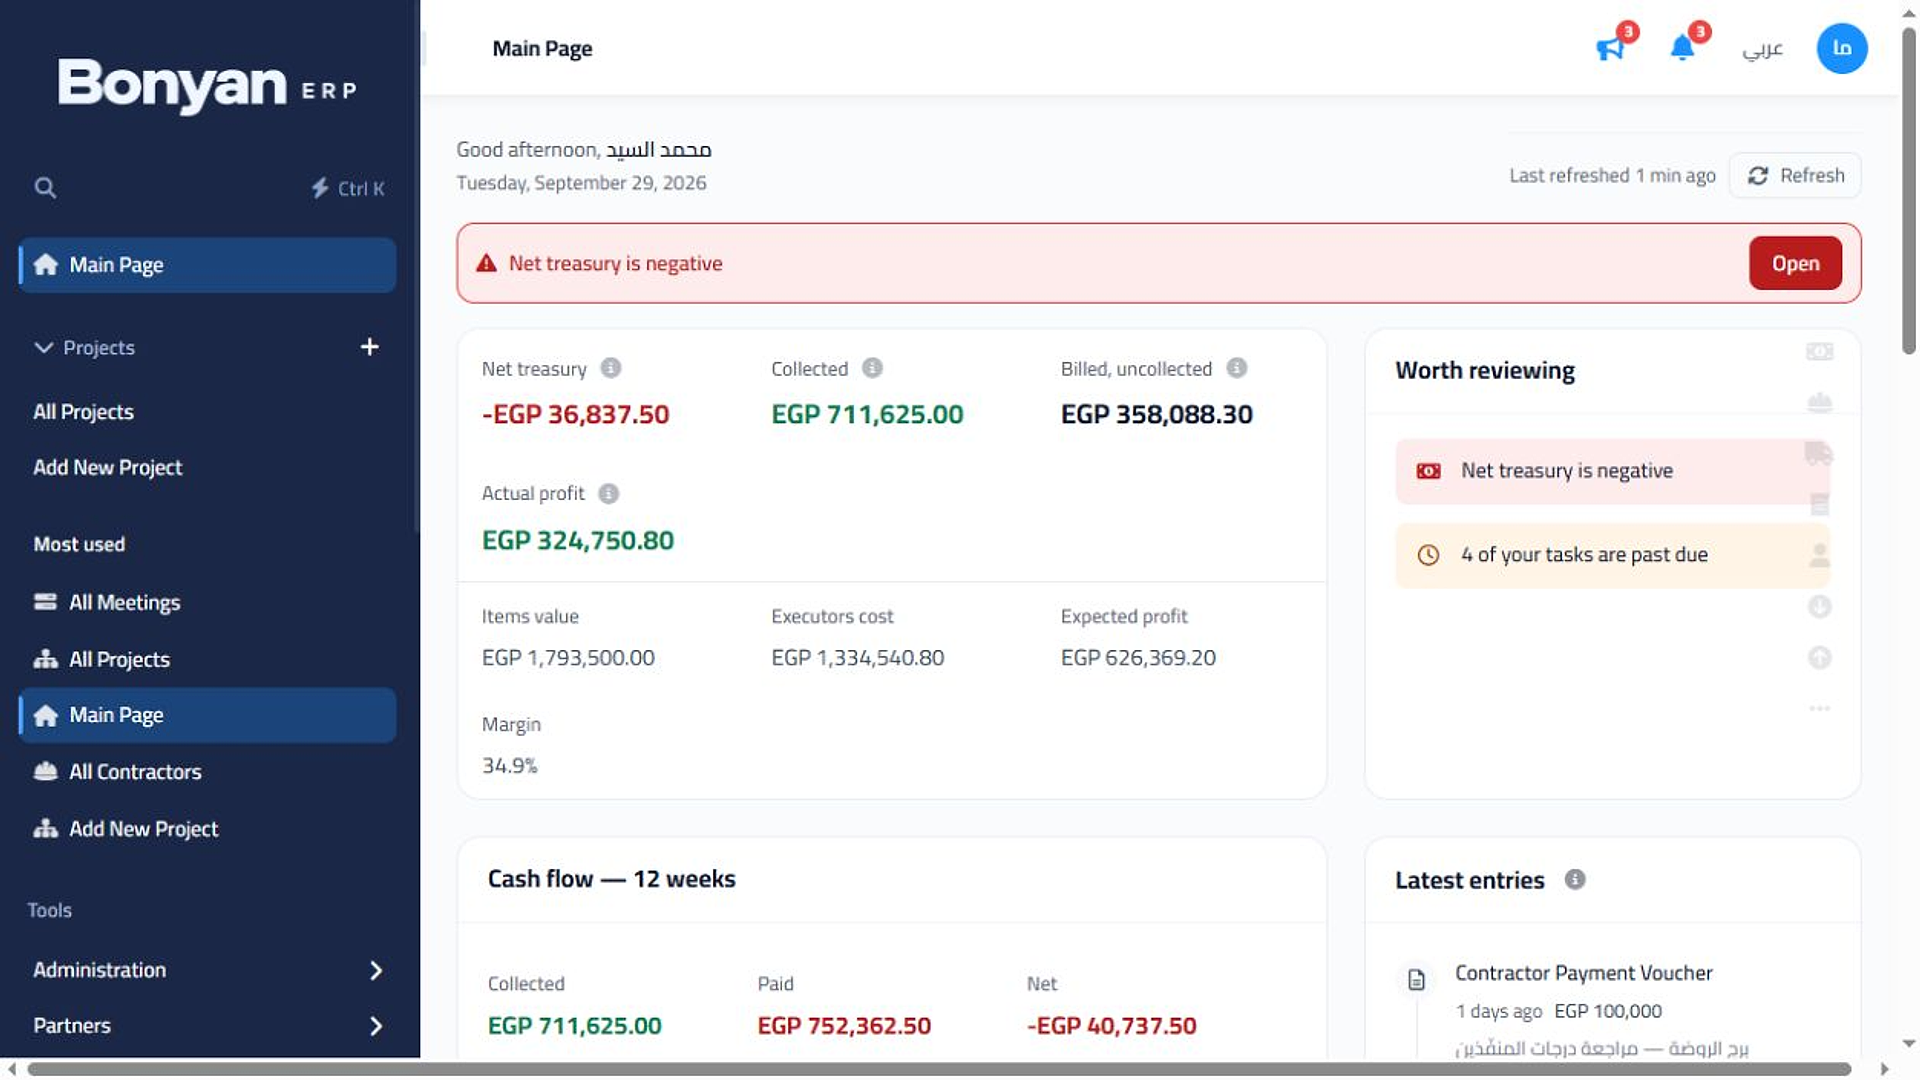This screenshot has height=1080, width=1920.
Task: Open the faint ellipsis more-actions icon
Action: [x=1819, y=708]
